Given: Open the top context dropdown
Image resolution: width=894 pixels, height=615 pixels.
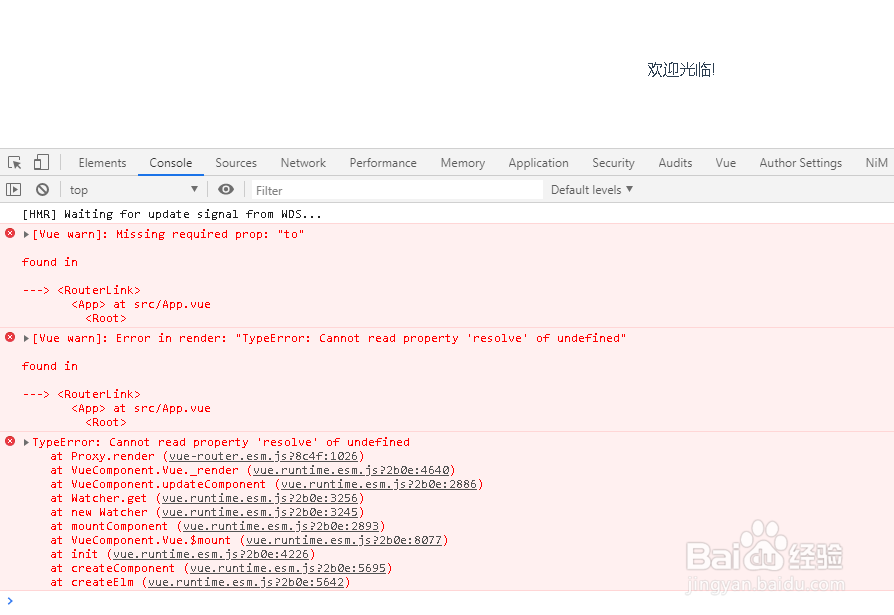Looking at the screenshot, I should (x=133, y=190).
